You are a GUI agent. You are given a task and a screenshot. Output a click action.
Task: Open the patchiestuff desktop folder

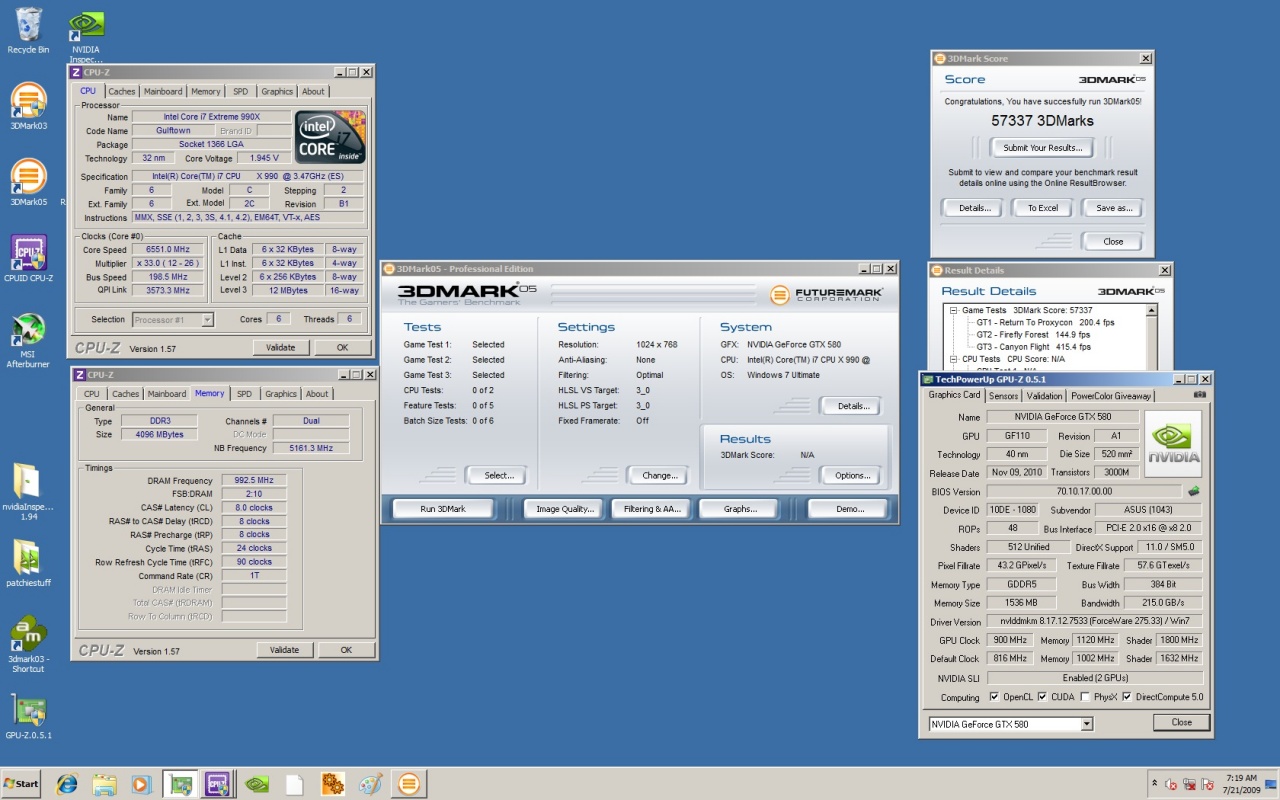point(28,557)
